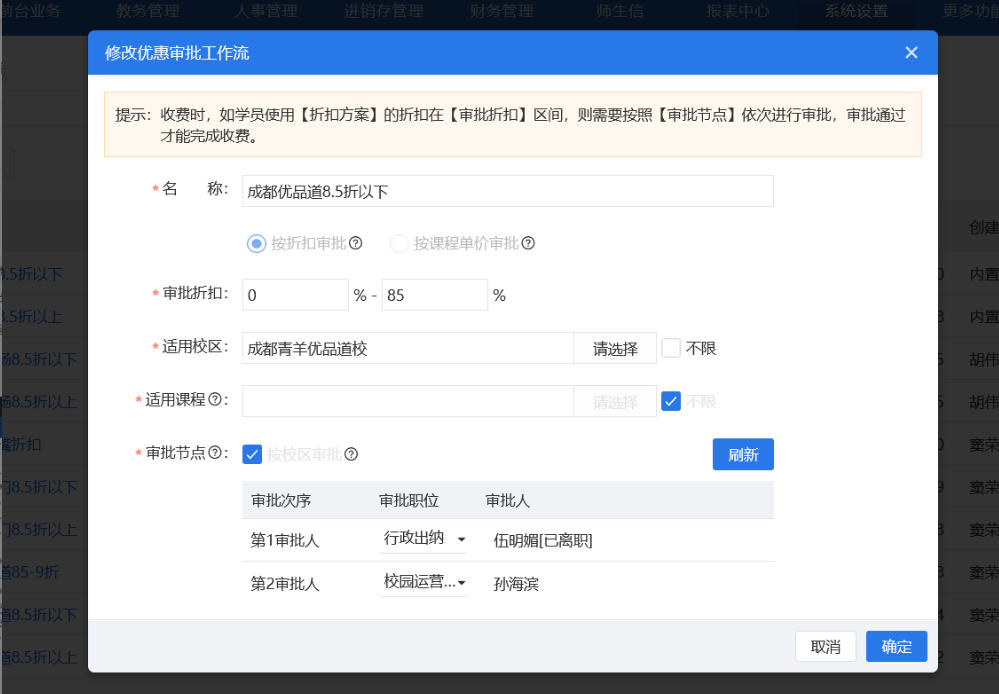Toggle the 按校区审批 checkbox
Image resolution: width=999 pixels, height=694 pixels.
coord(252,454)
